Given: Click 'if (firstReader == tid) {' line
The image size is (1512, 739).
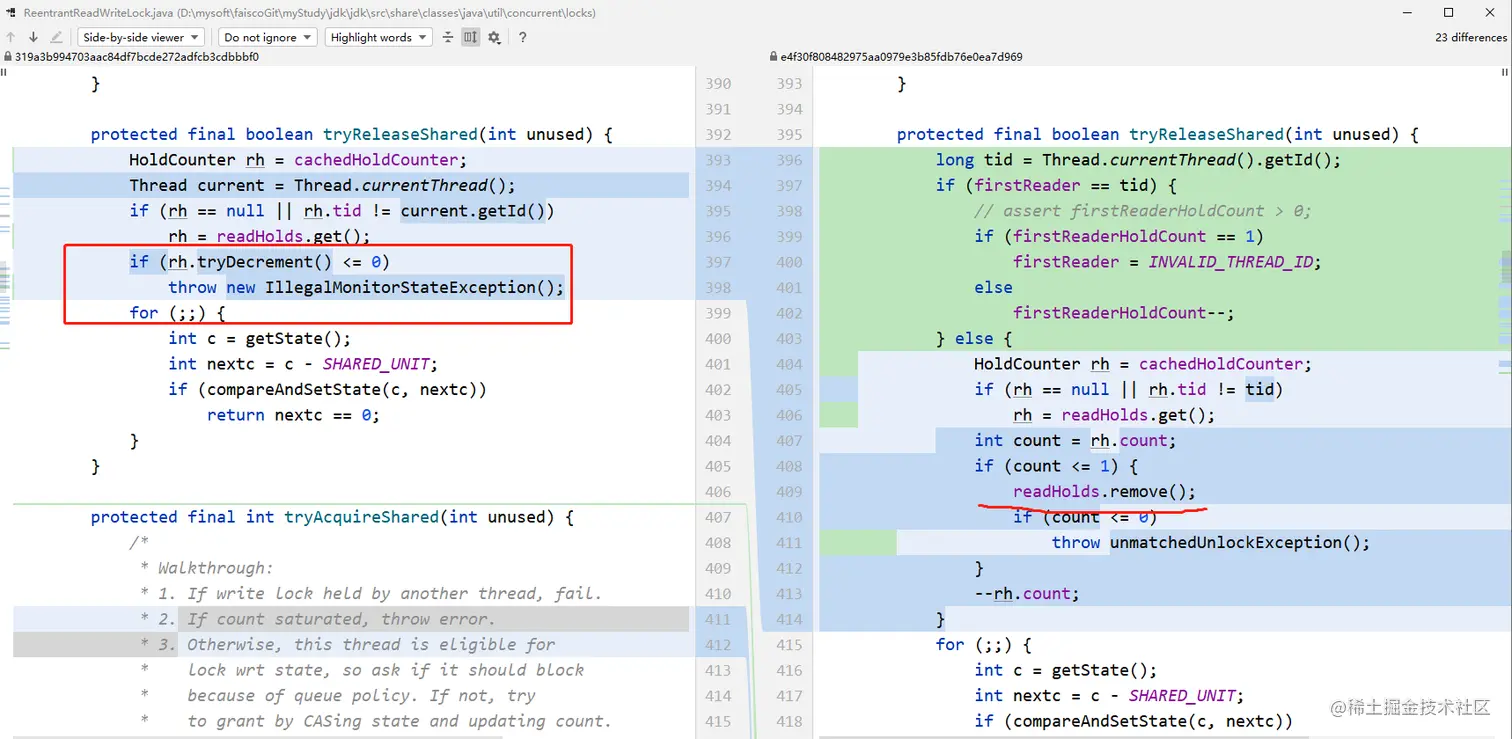Looking at the screenshot, I should (1056, 185).
